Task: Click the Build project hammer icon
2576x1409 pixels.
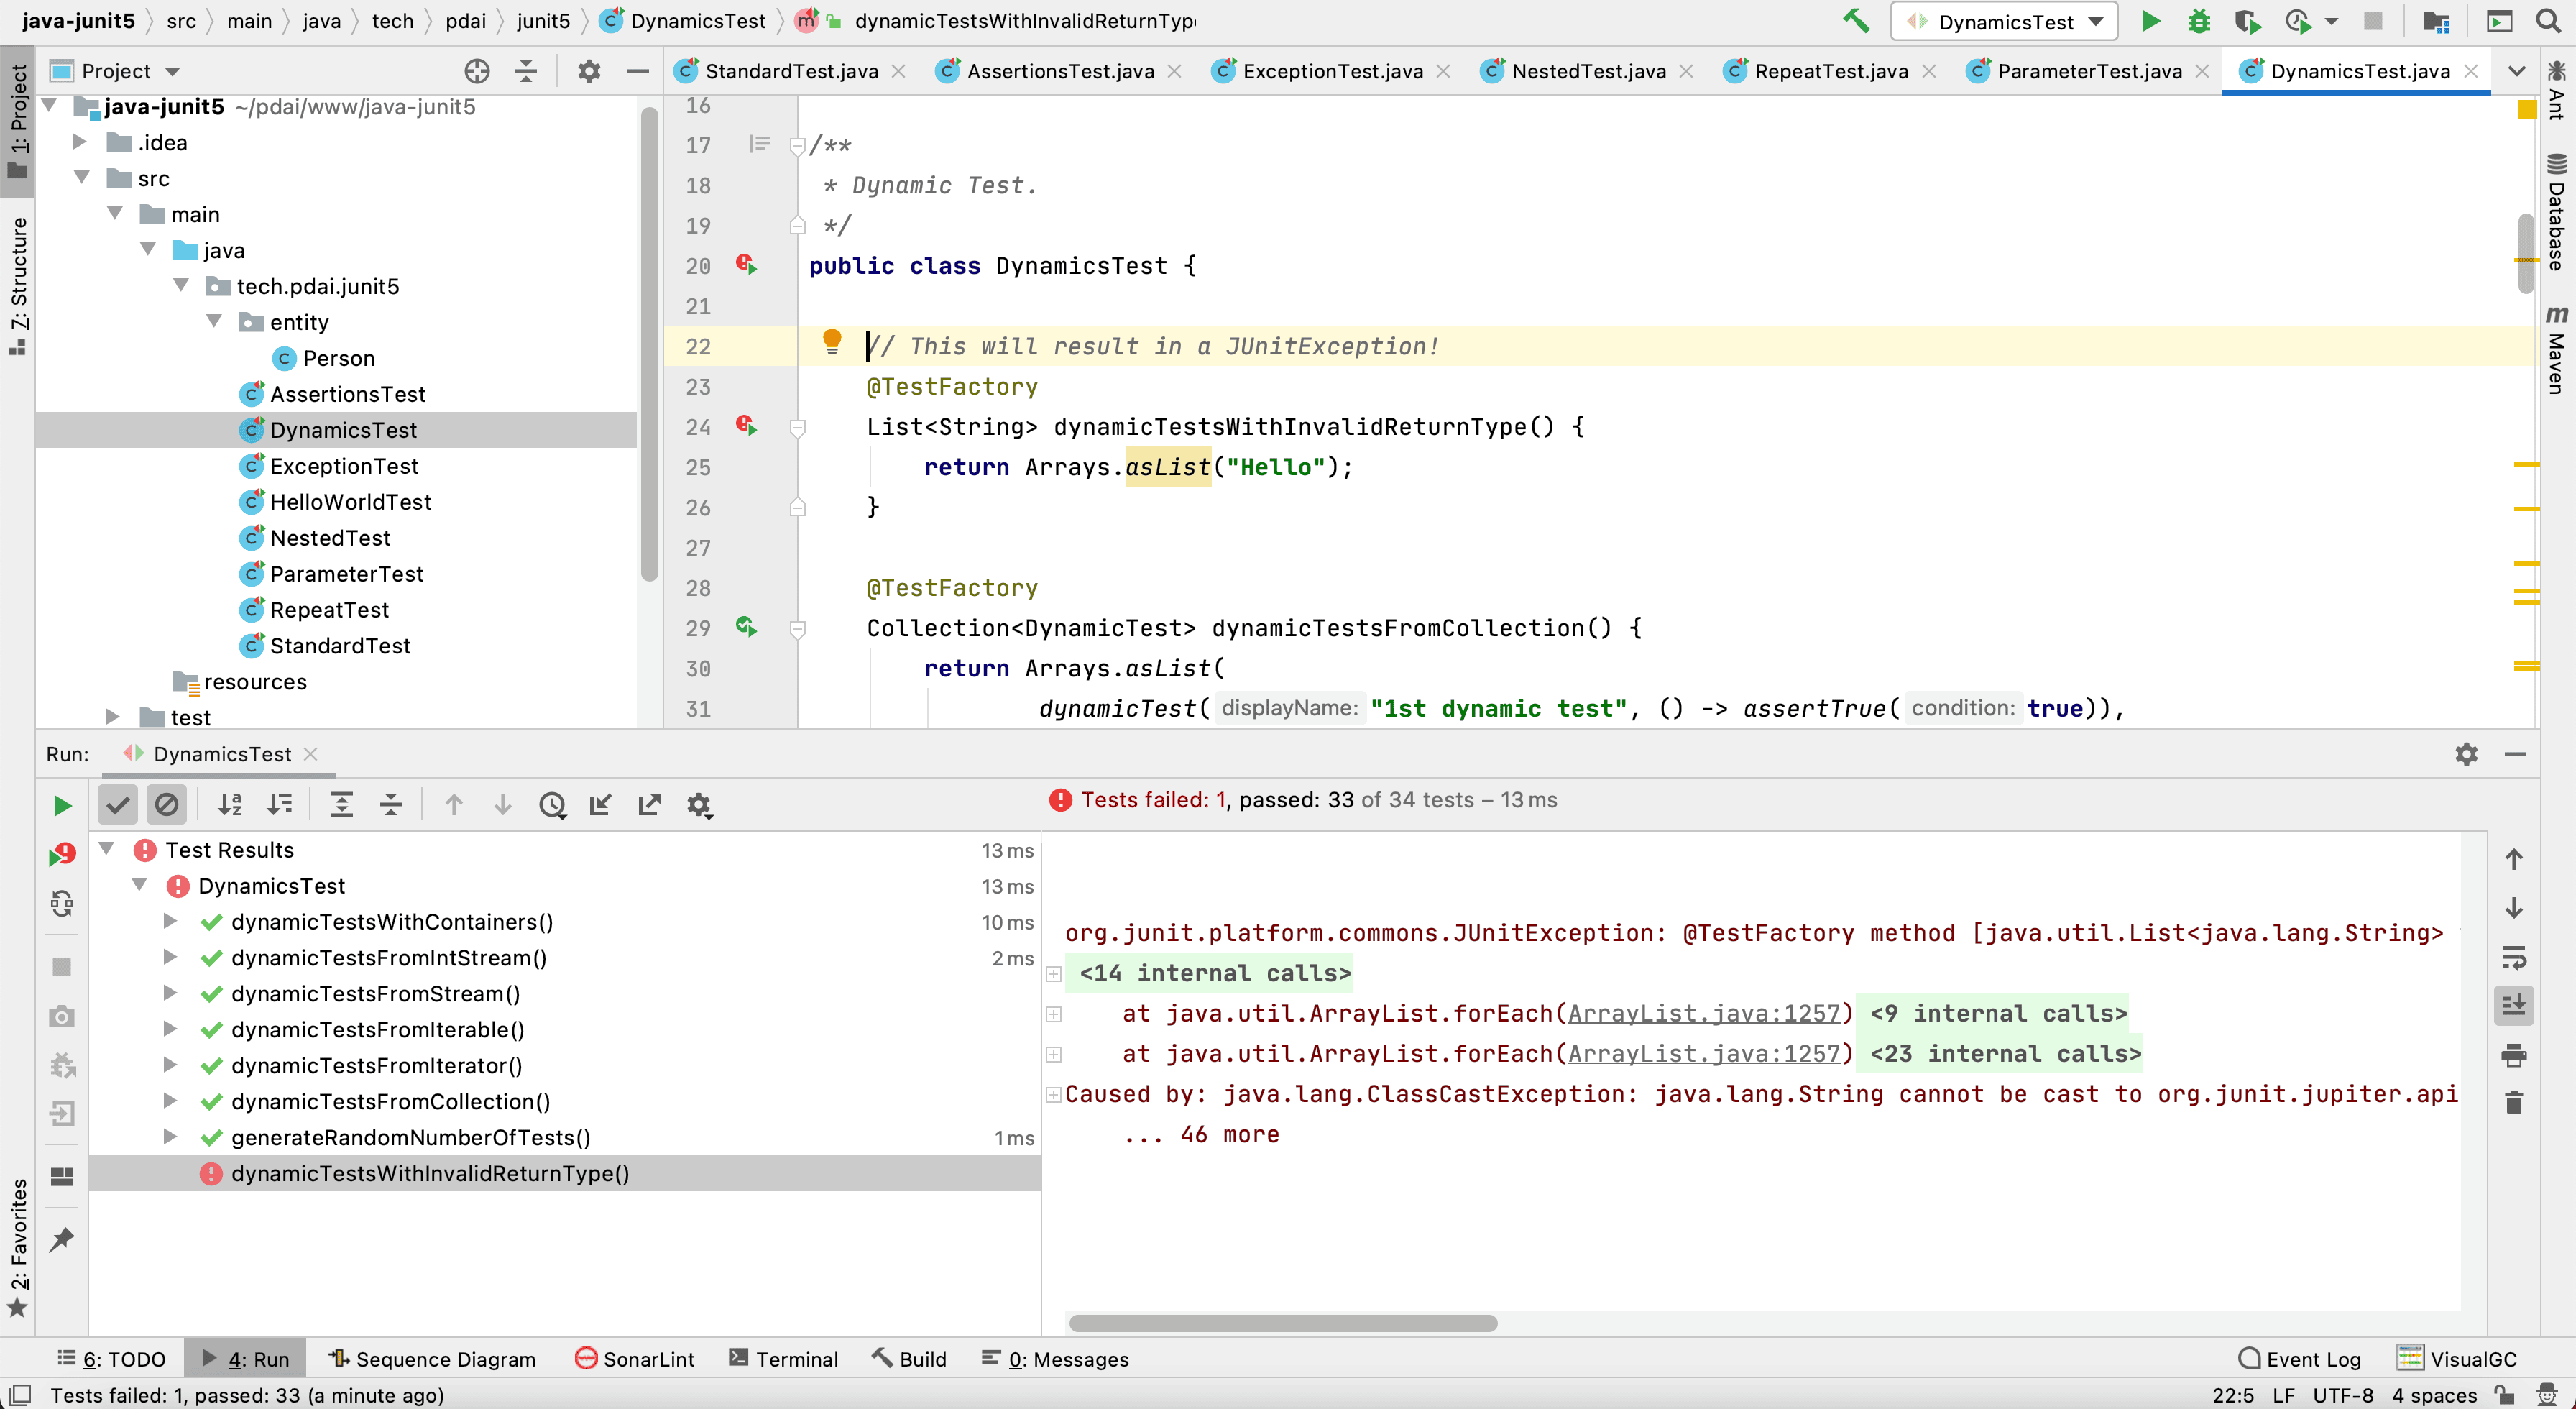Action: pyautogui.click(x=1856, y=21)
